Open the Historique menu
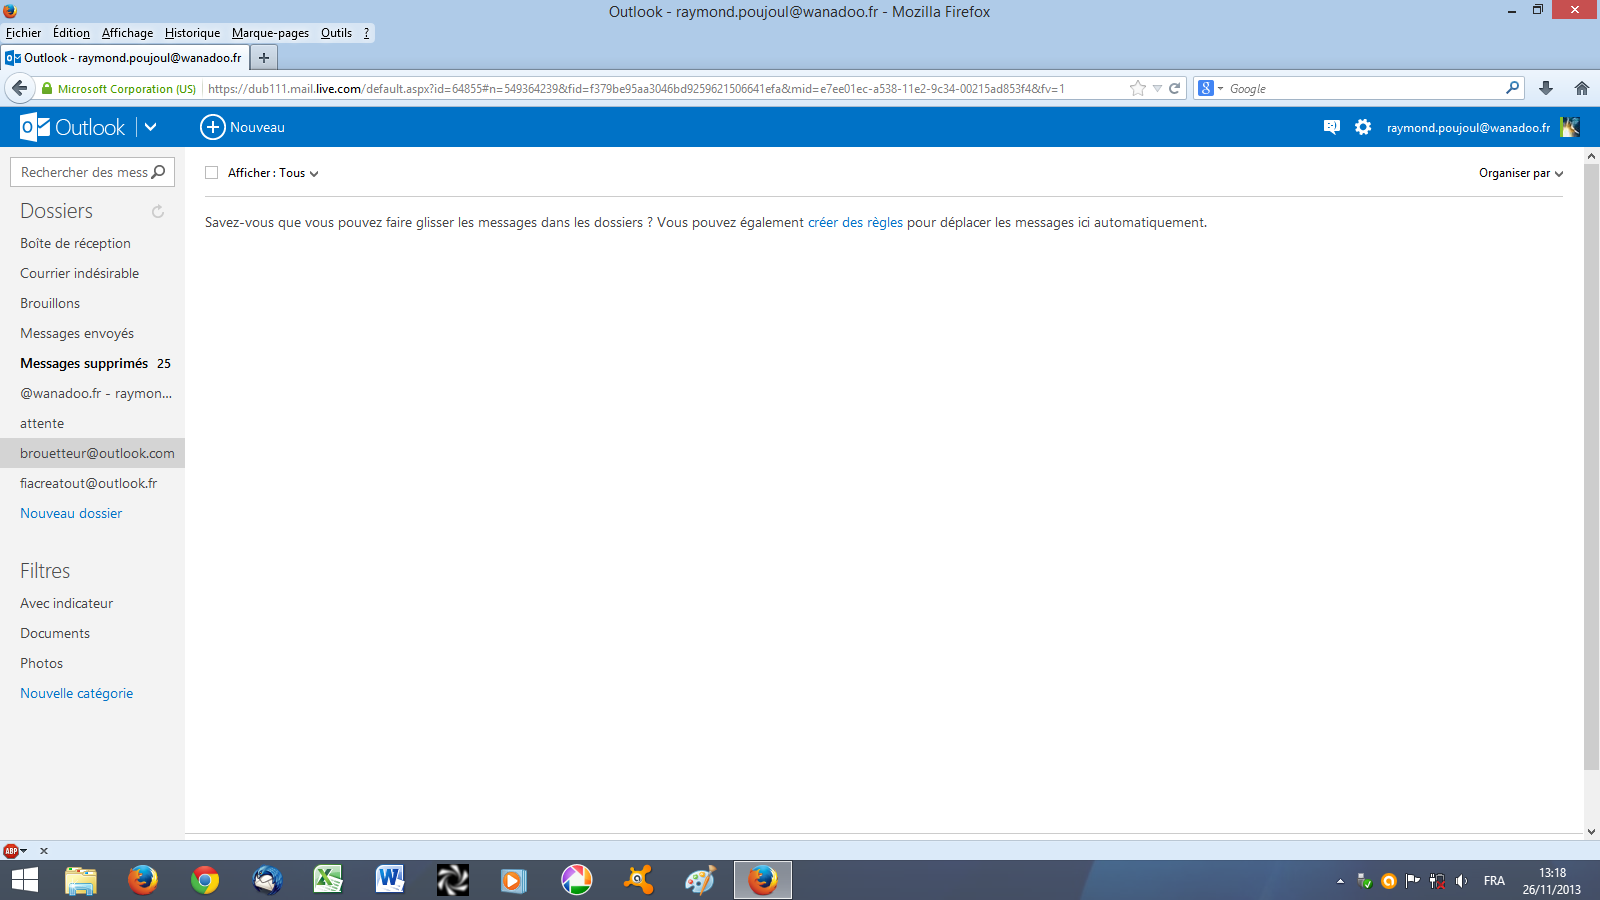Screen dimensions: 1600x900 192,33
